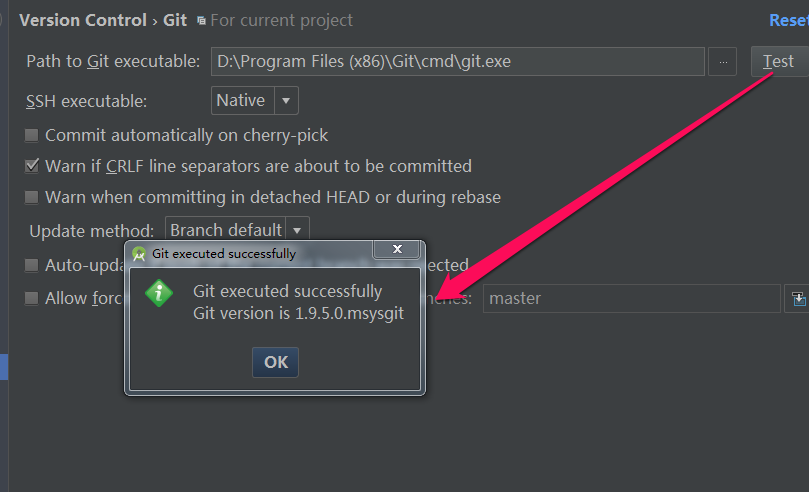Click the Test button
This screenshot has height=492, width=809.
pyautogui.click(x=779, y=61)
